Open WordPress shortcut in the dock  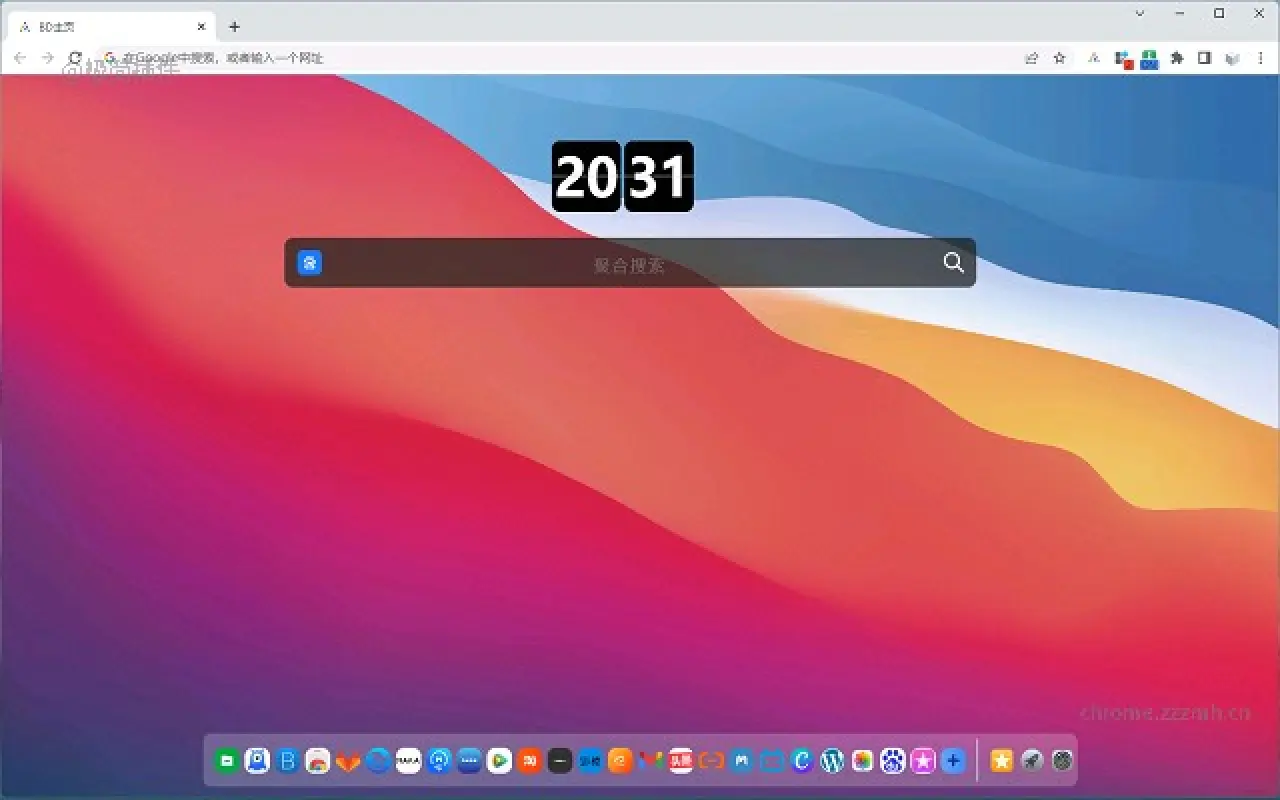833,761
